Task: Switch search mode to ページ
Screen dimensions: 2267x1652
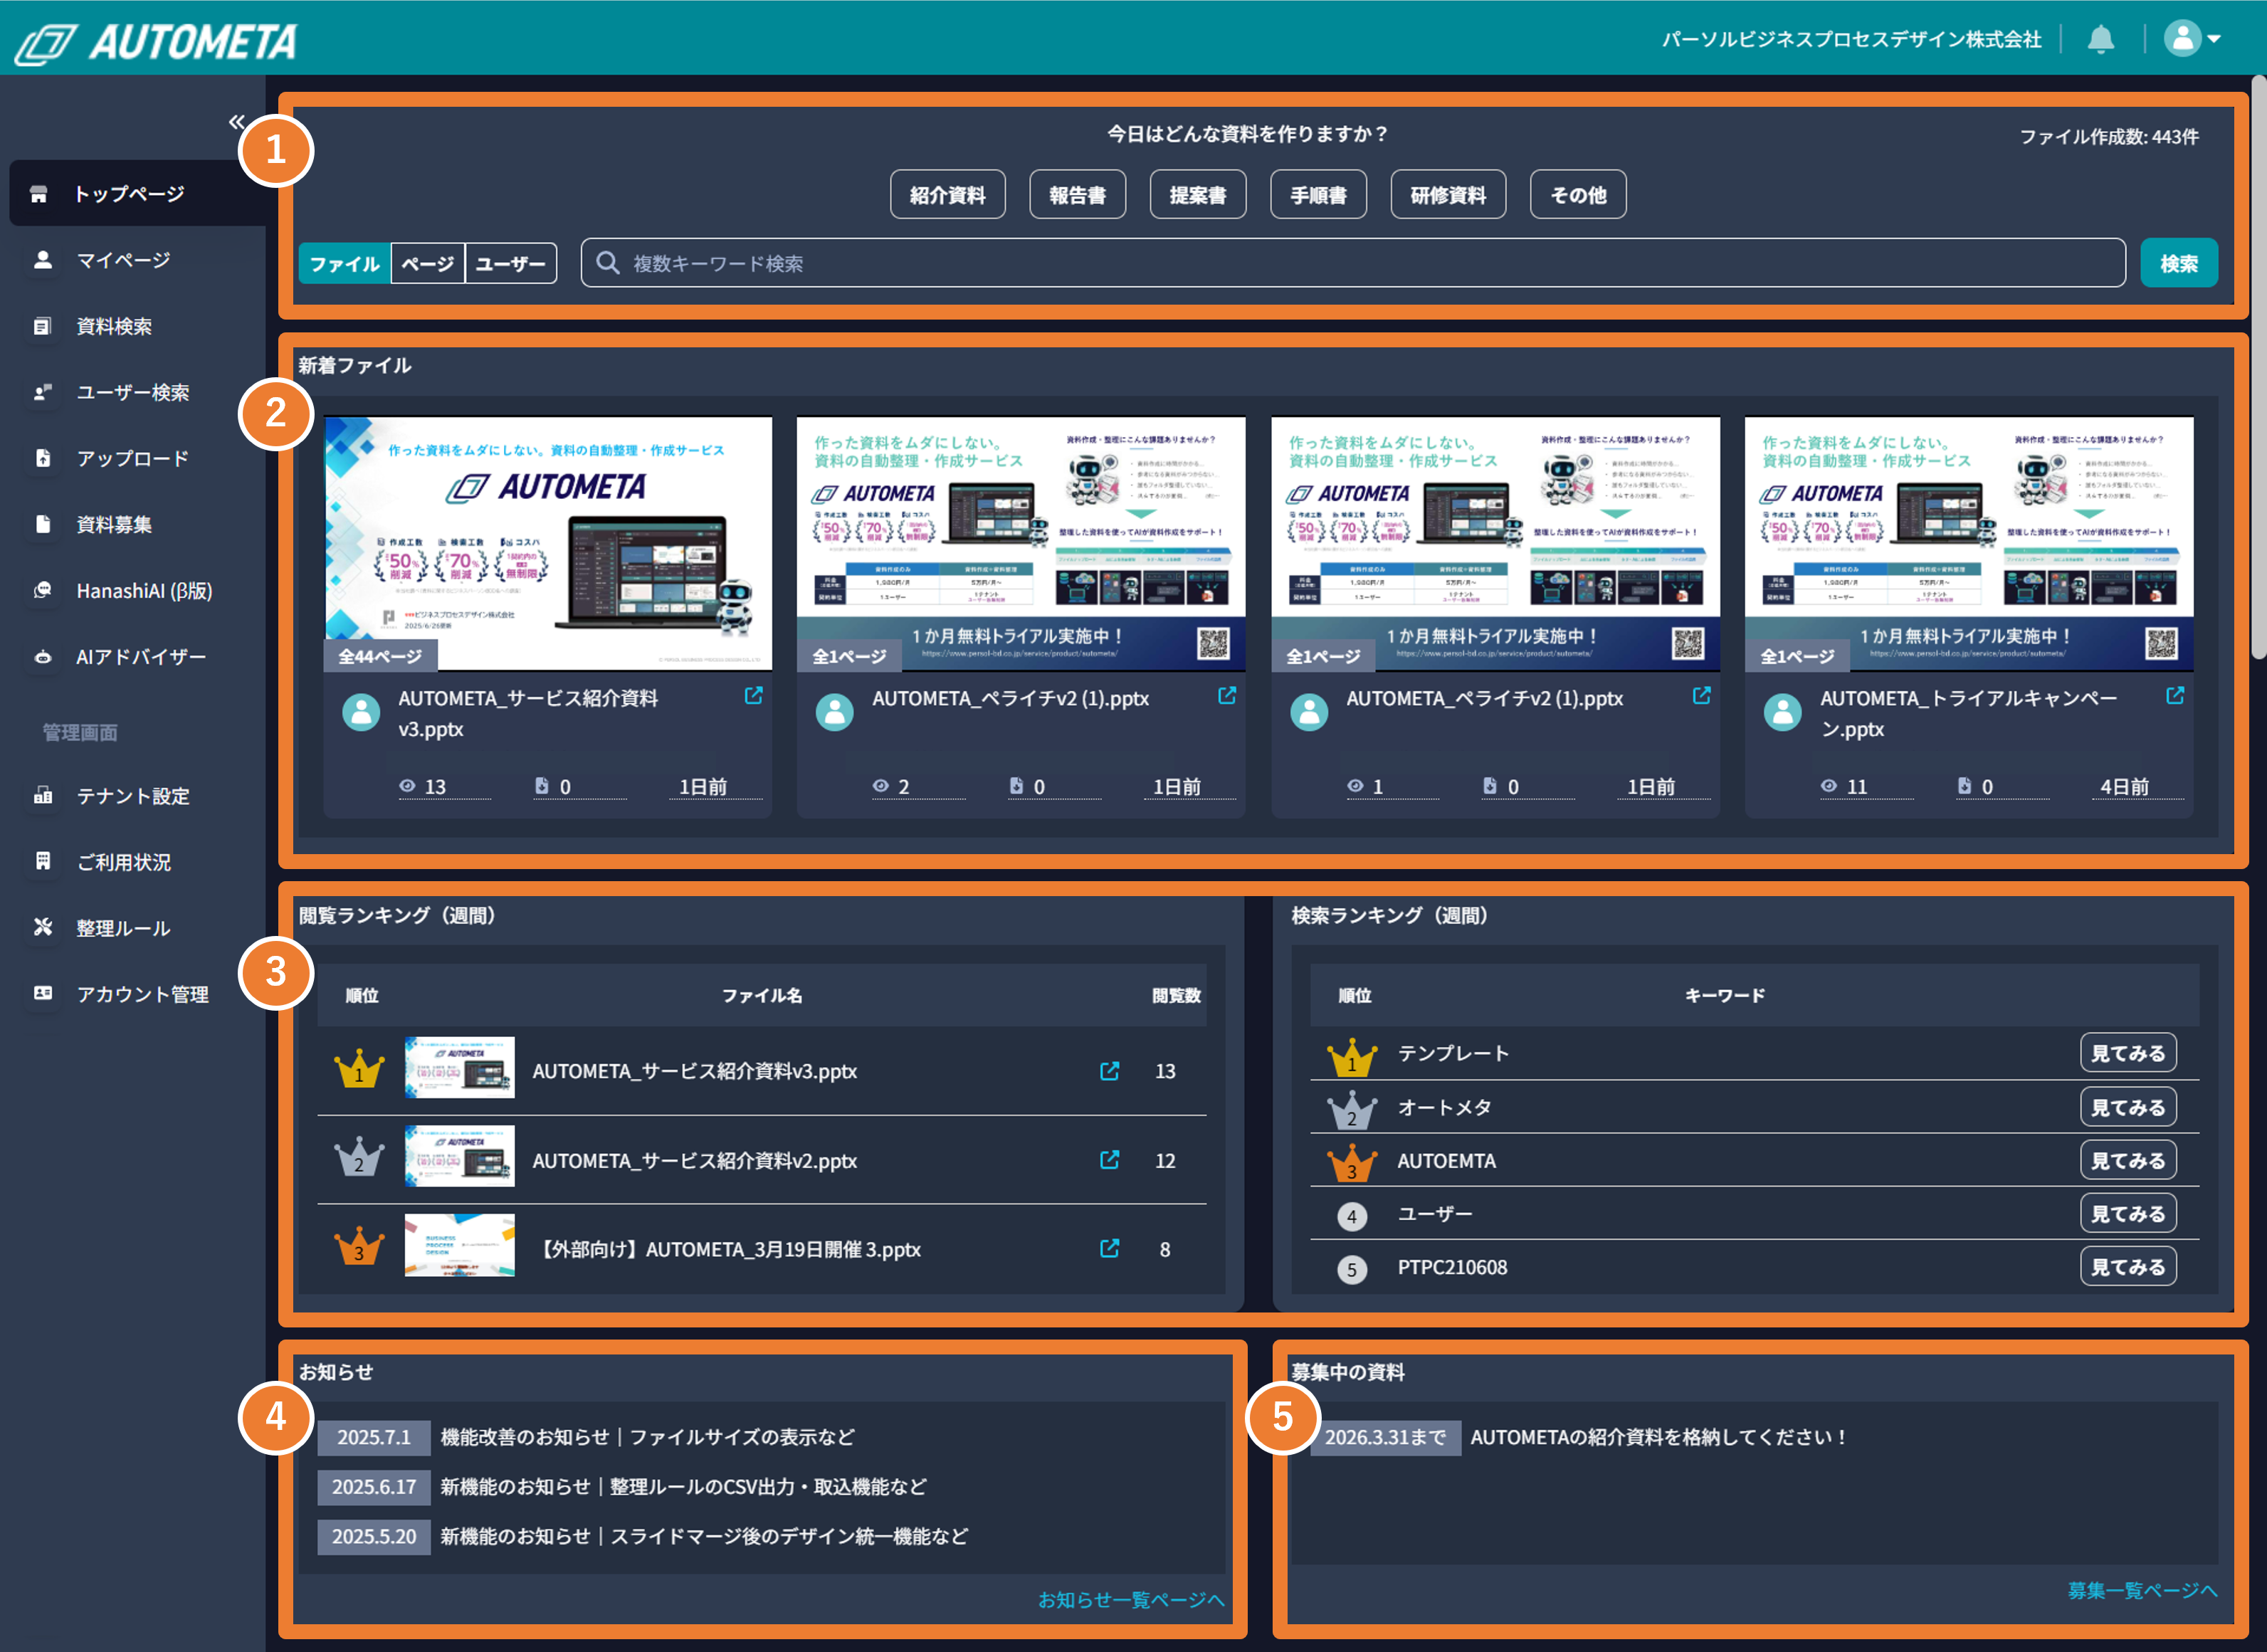Action: pyautogui.click(x=427, y=263)
